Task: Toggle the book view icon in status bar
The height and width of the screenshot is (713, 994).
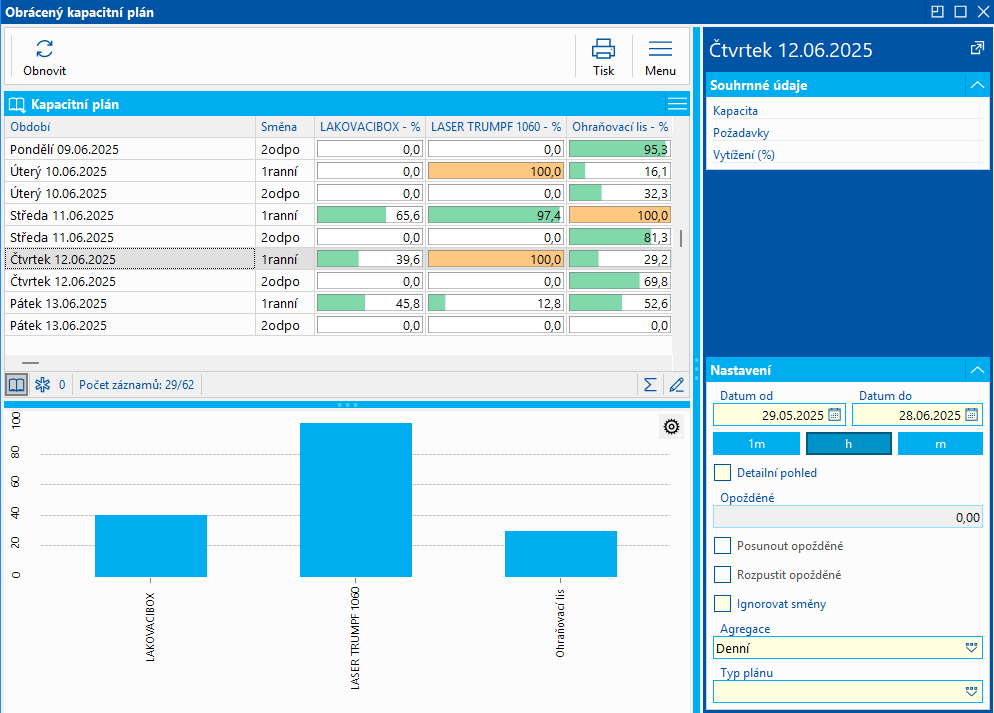Action: tap(16, 385)
